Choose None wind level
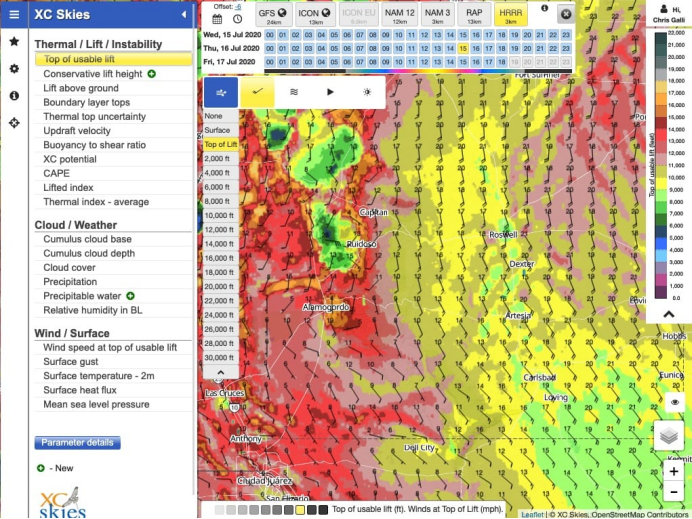The width and height of the screenshot is (692, 519). tap(221, 116)
